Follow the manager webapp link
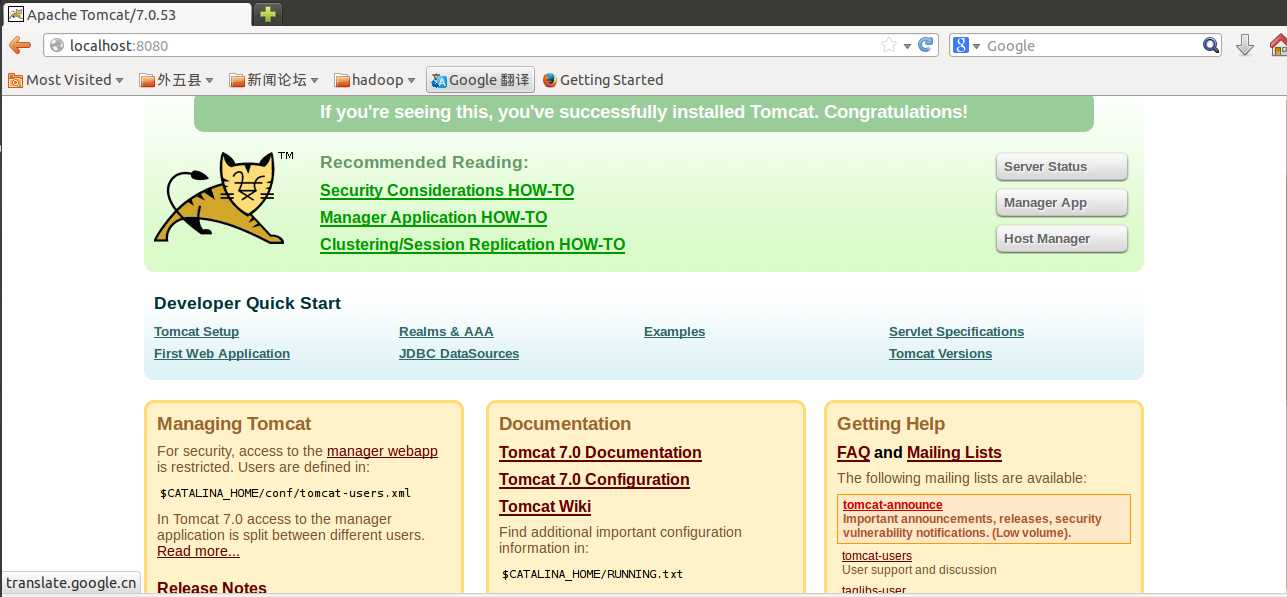The image size is (1287, 597). [382, 451]
